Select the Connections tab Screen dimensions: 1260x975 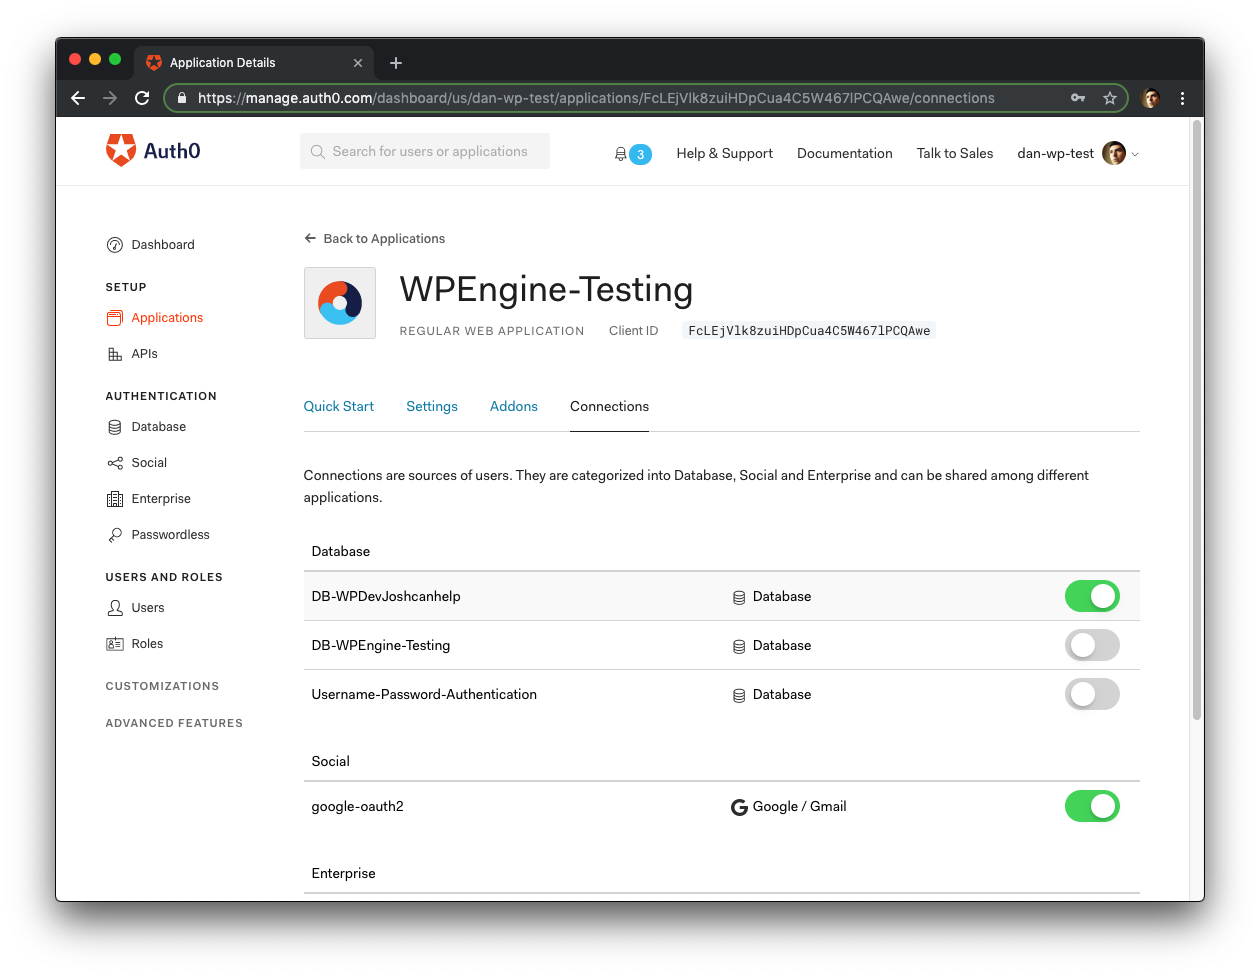click(x=609, y=407)
